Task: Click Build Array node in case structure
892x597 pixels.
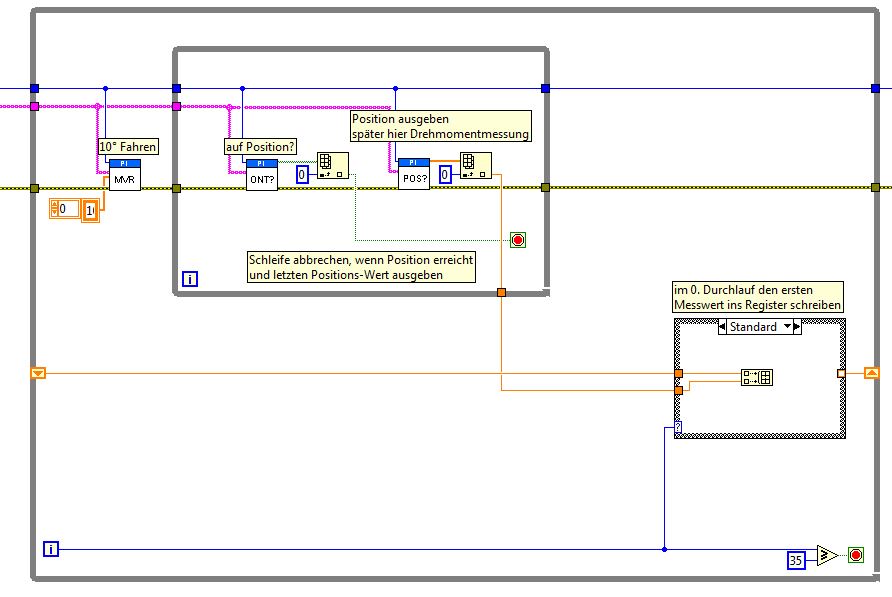Action: [x=757, y=377]
